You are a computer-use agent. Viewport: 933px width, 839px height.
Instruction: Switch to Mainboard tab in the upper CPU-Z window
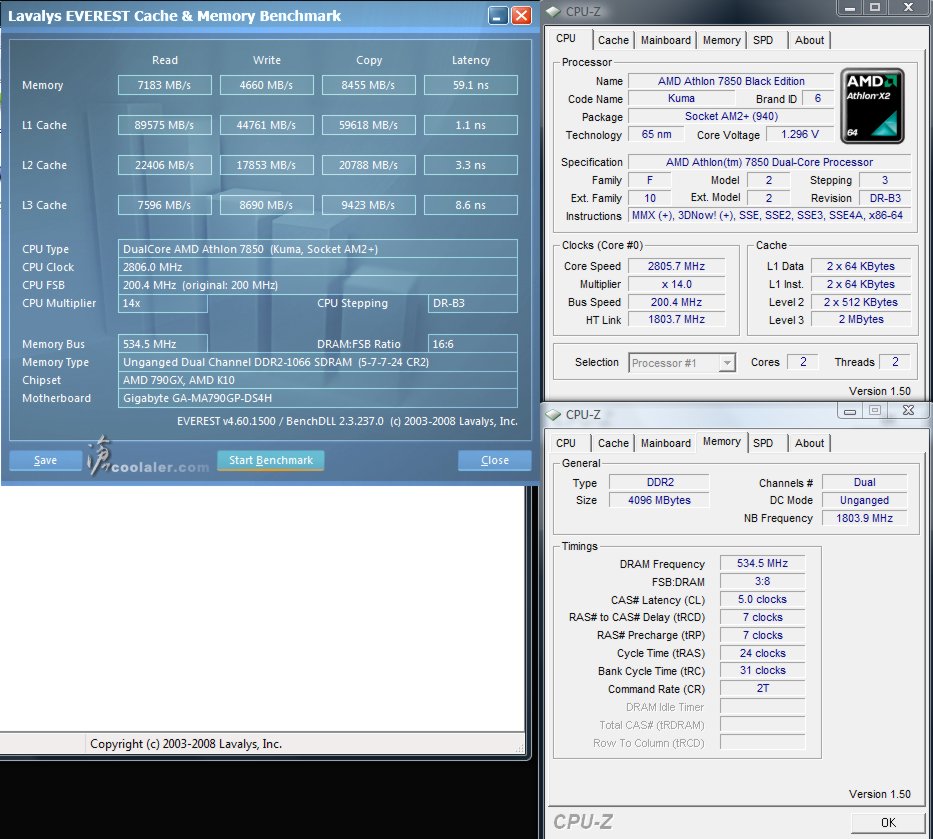[x=665, y=40]
